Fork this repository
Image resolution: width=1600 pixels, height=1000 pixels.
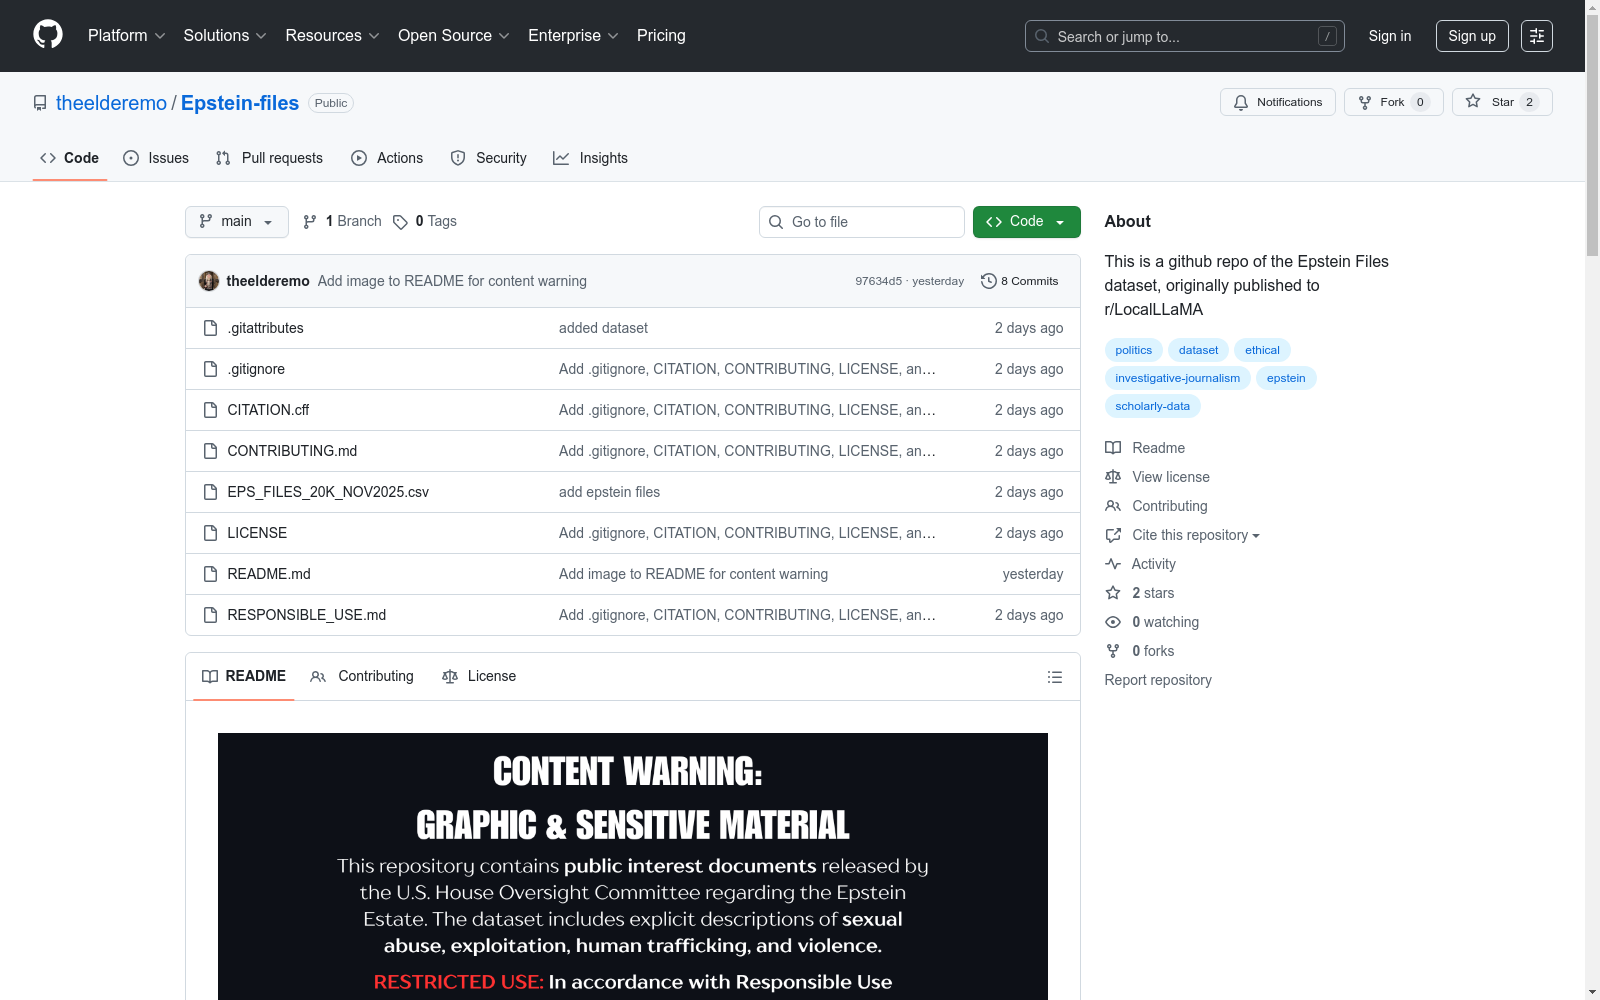click(1394, 102)
